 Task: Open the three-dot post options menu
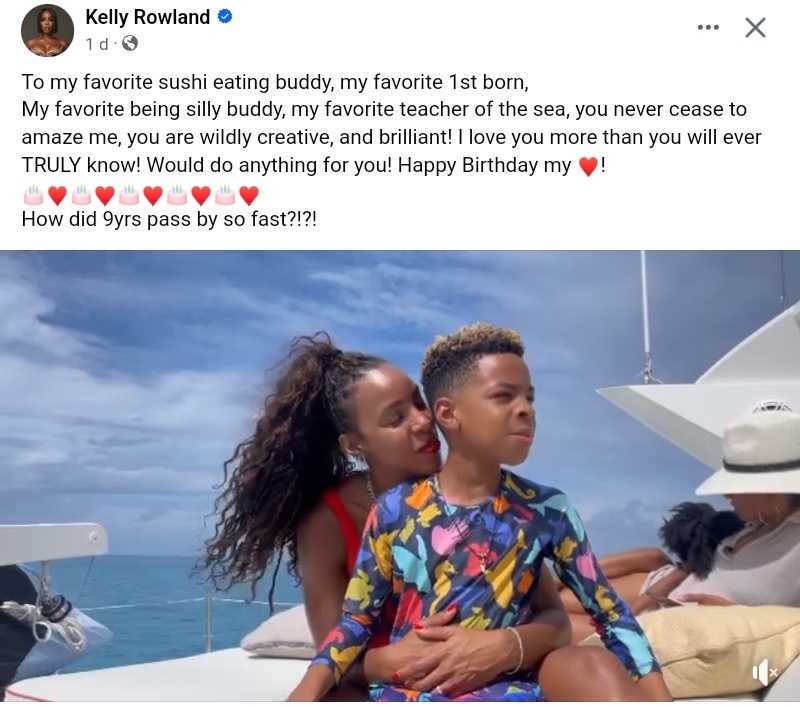tap(708, 27)
